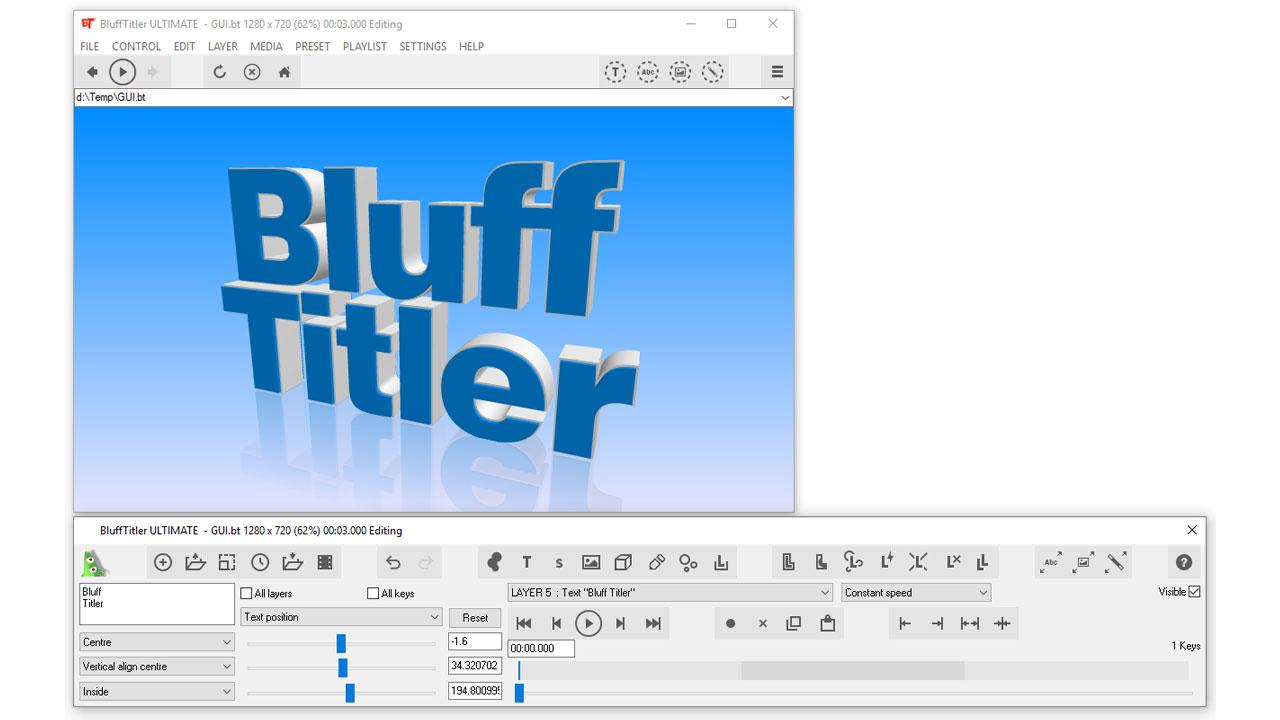Click the paste key clipboard button
The height and width of the screenshot is (720, 1280).
click(827, 623)
